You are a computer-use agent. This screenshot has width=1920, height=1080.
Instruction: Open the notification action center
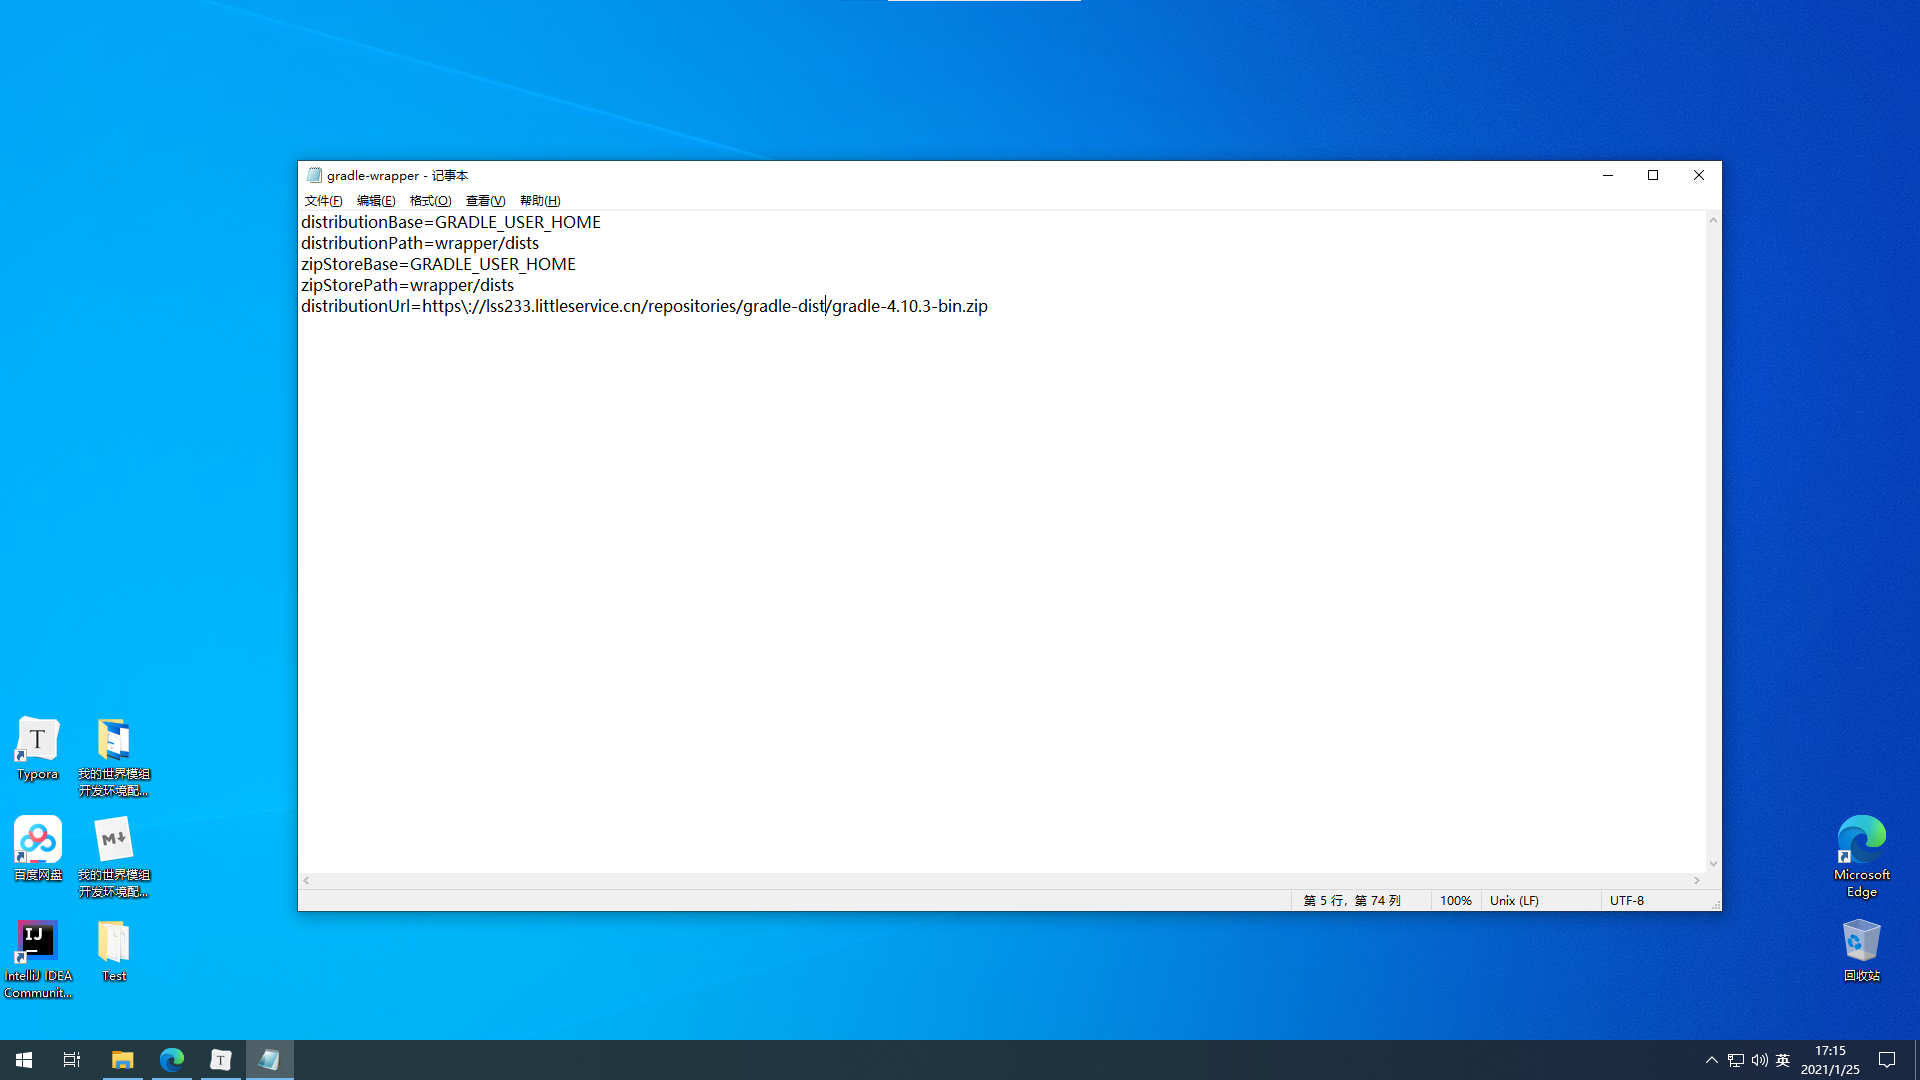[1887, 1060]
